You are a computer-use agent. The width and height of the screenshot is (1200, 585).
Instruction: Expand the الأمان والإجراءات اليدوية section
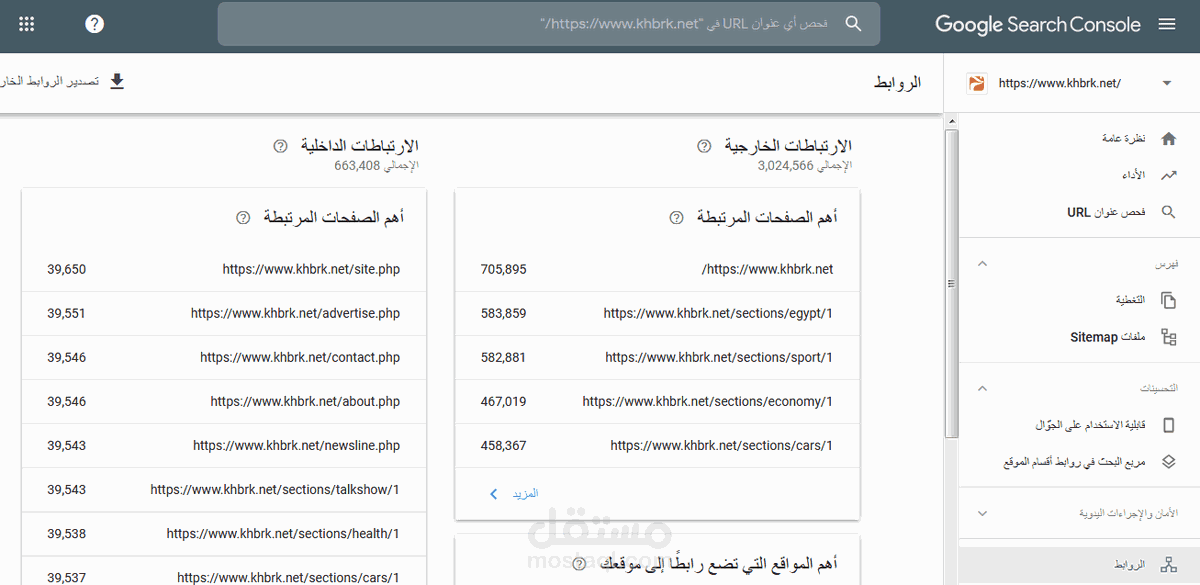pyautogui.click(x=982, y=513)
